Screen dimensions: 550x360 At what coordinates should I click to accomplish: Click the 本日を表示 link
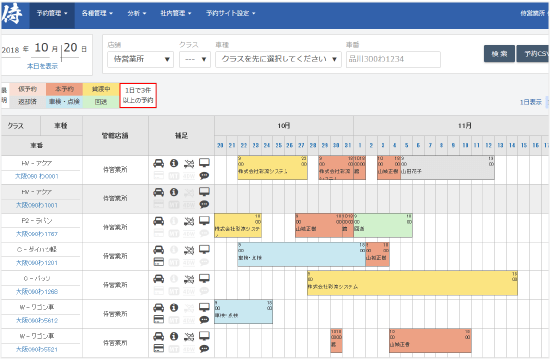point(42,66)
